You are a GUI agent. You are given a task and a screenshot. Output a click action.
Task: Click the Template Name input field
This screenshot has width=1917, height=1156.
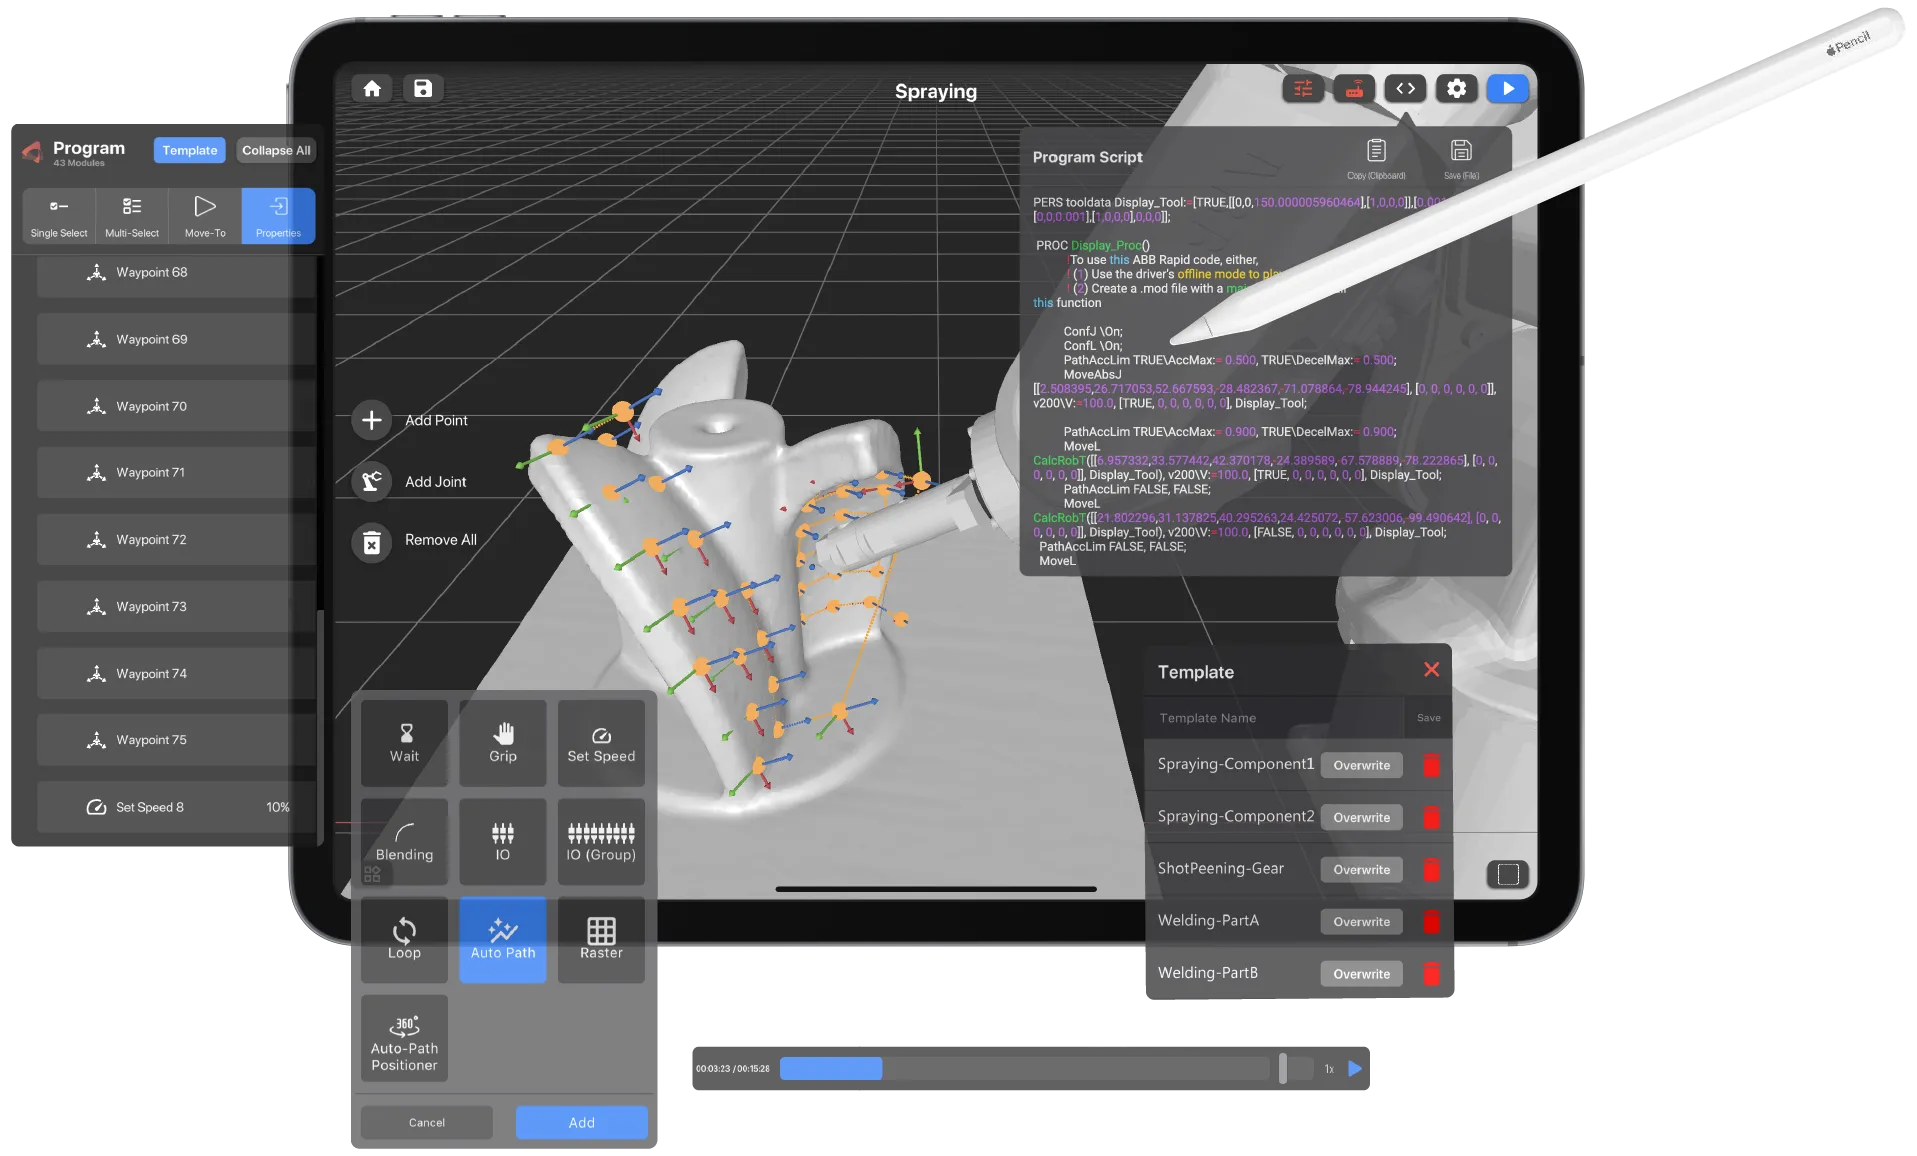[1275, 718]
